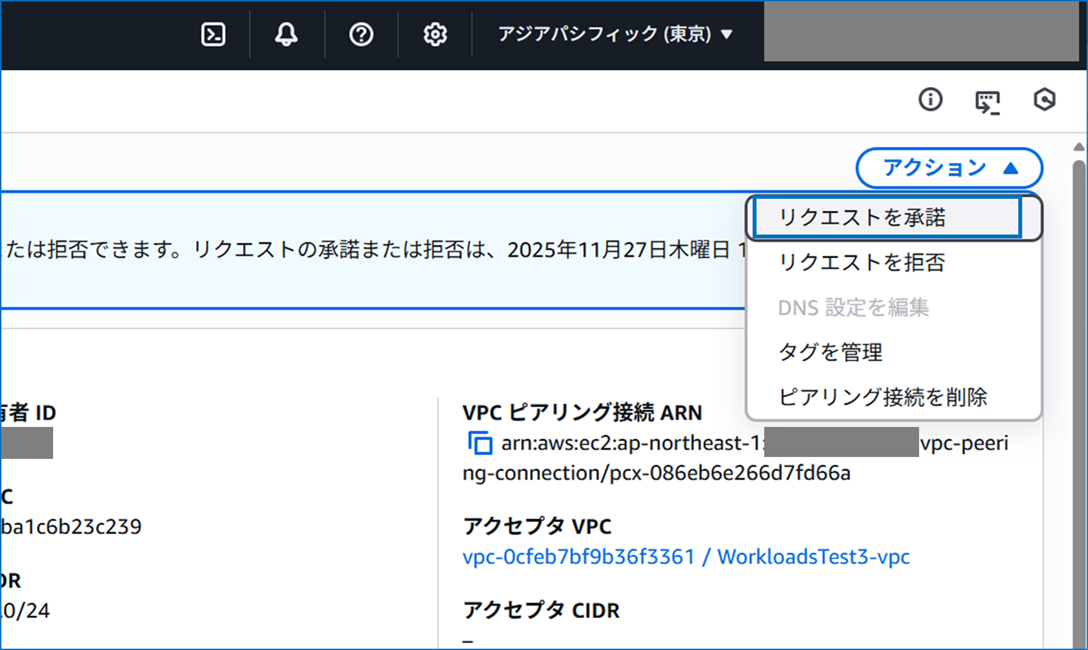Open the notifications bell icon

[x=287, y=33]
